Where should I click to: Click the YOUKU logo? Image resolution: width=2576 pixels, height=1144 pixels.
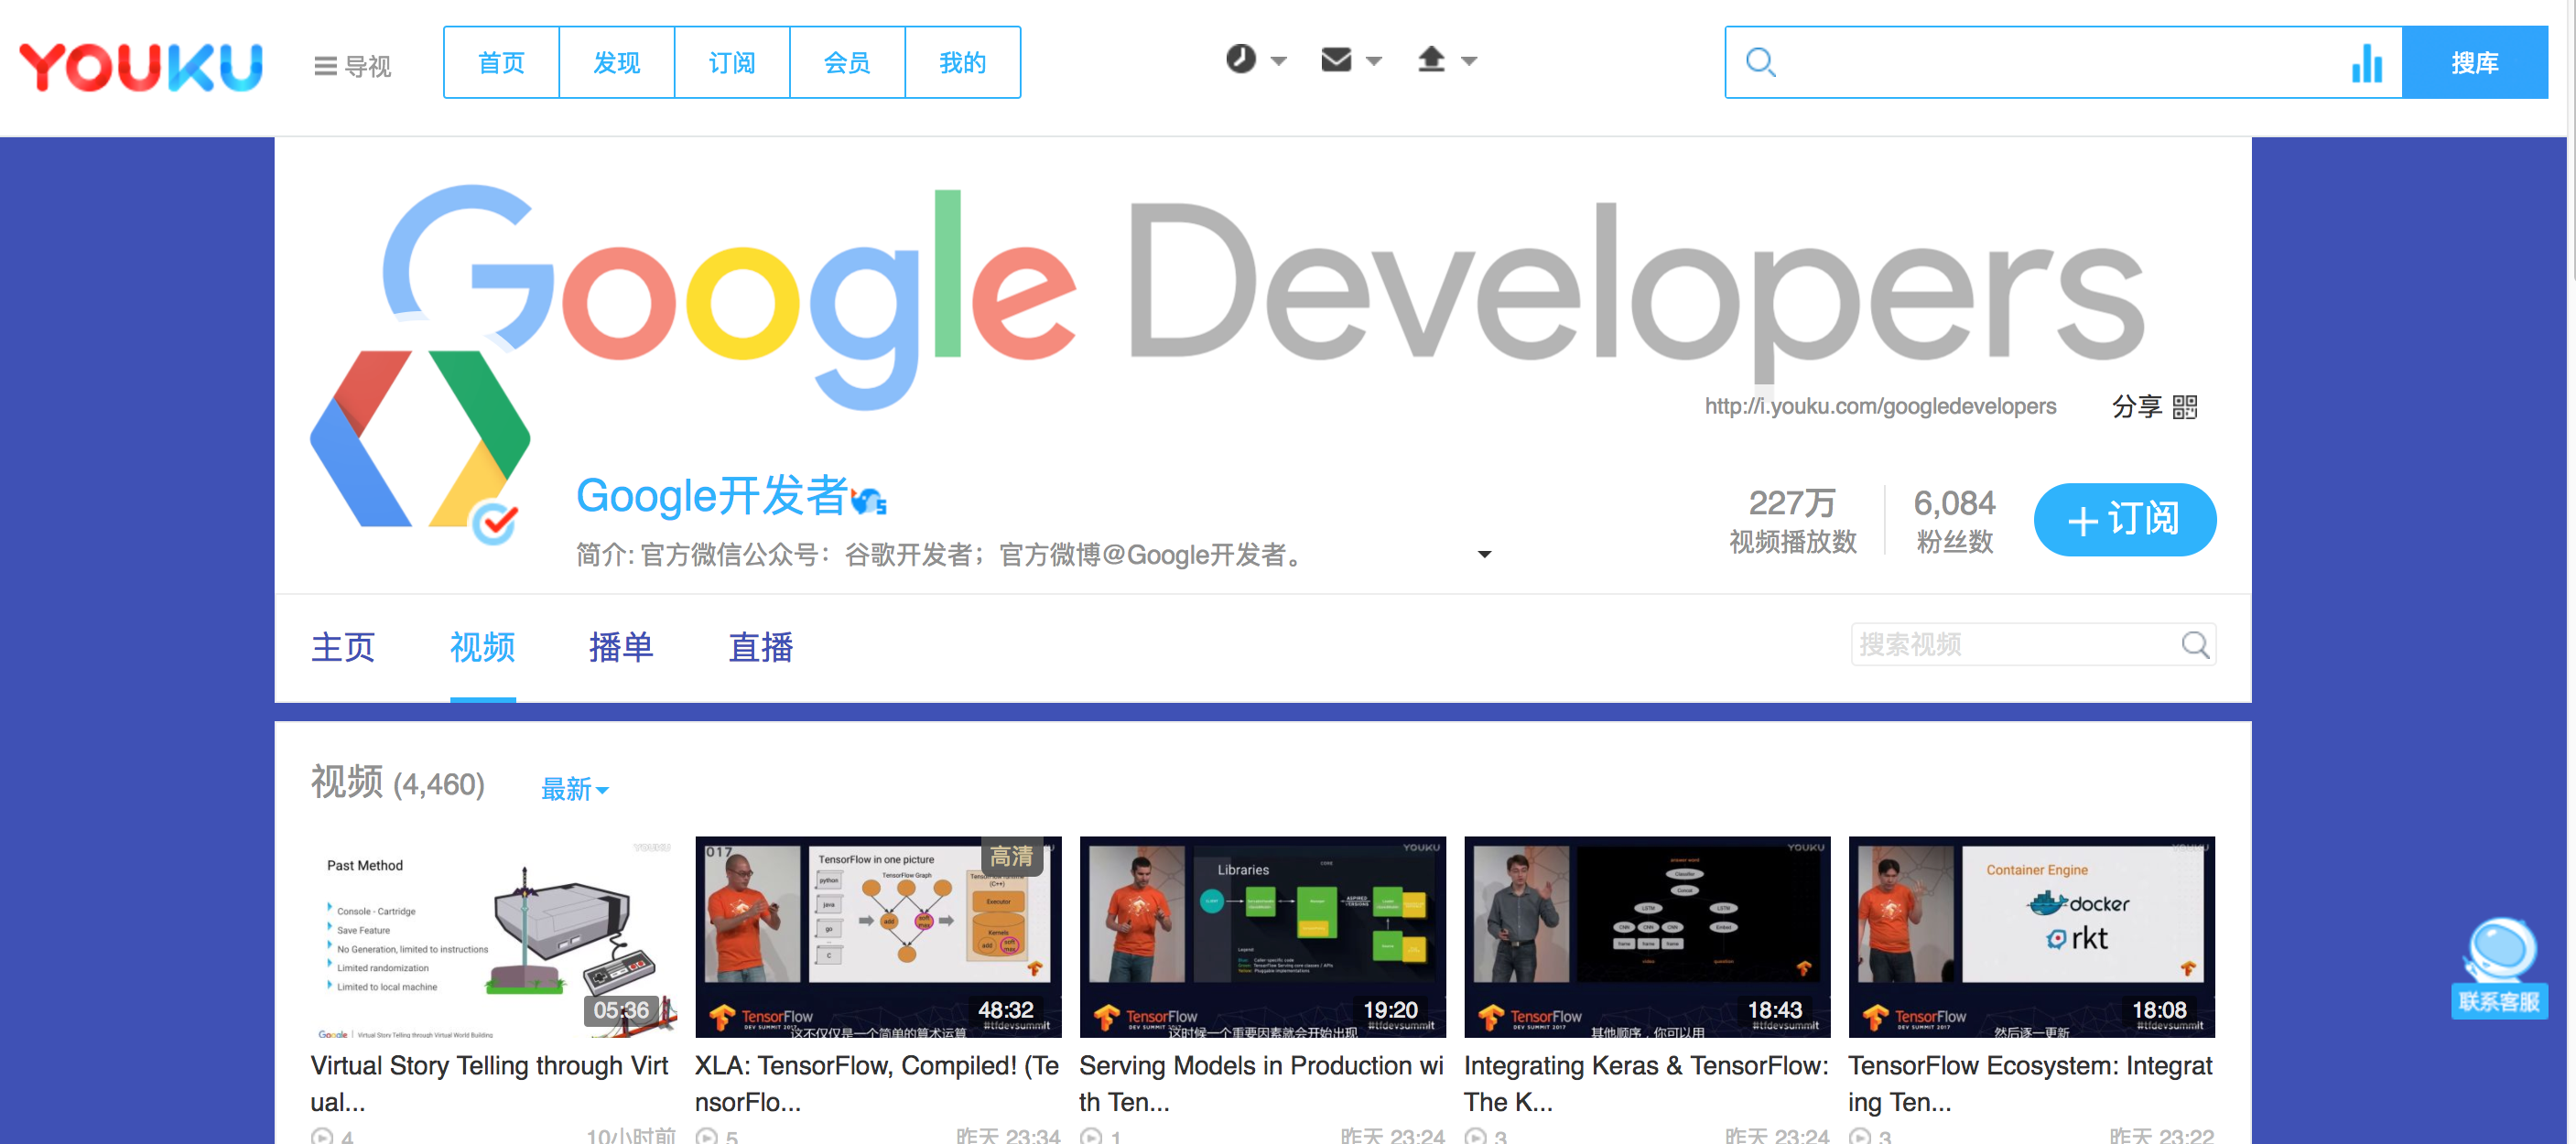pos(141,66)
